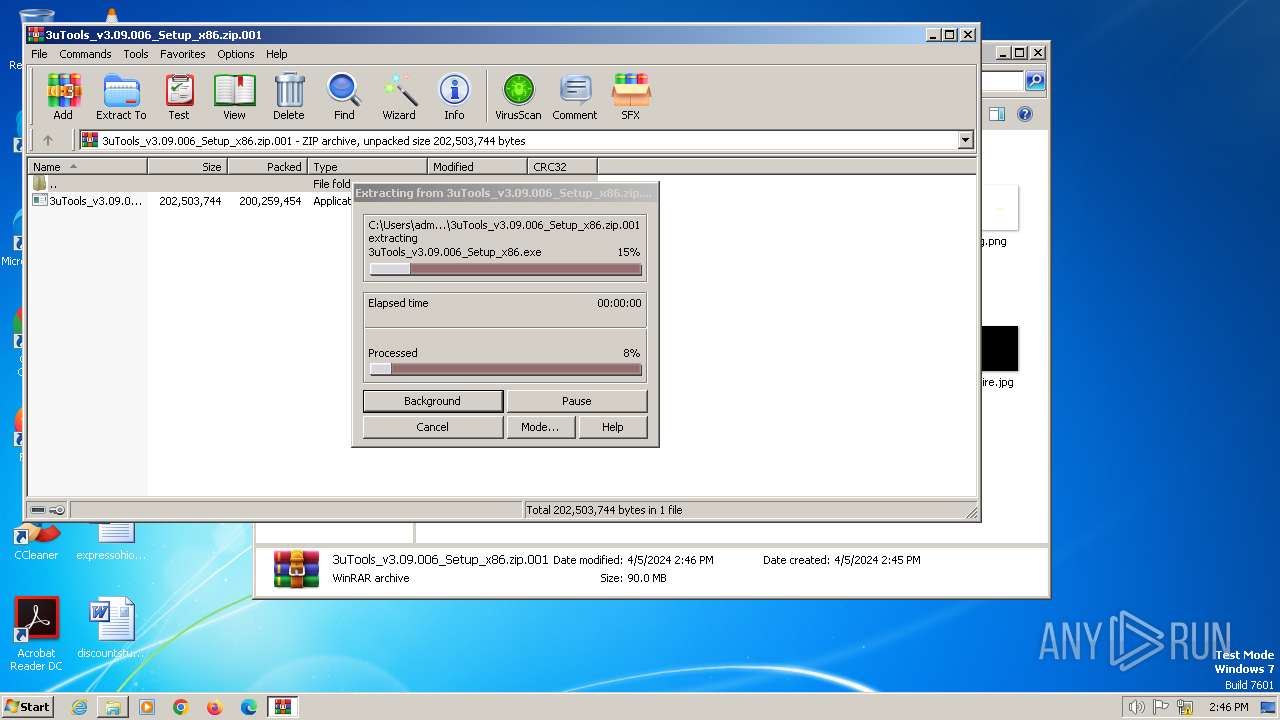Sort by Type column header
The height and width of the screenshot is (720, 1280).
tap(368, 167)
